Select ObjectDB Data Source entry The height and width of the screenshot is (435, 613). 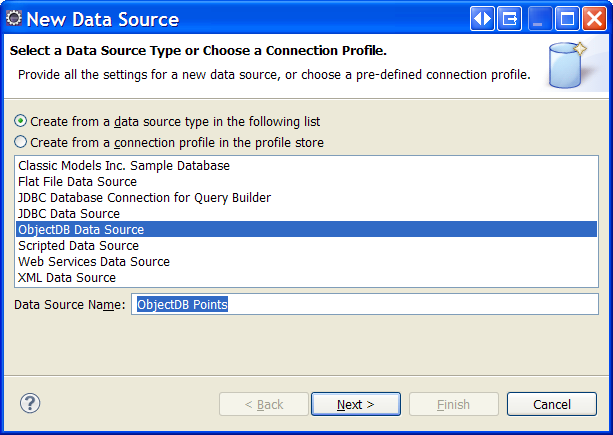coord(306,229)
